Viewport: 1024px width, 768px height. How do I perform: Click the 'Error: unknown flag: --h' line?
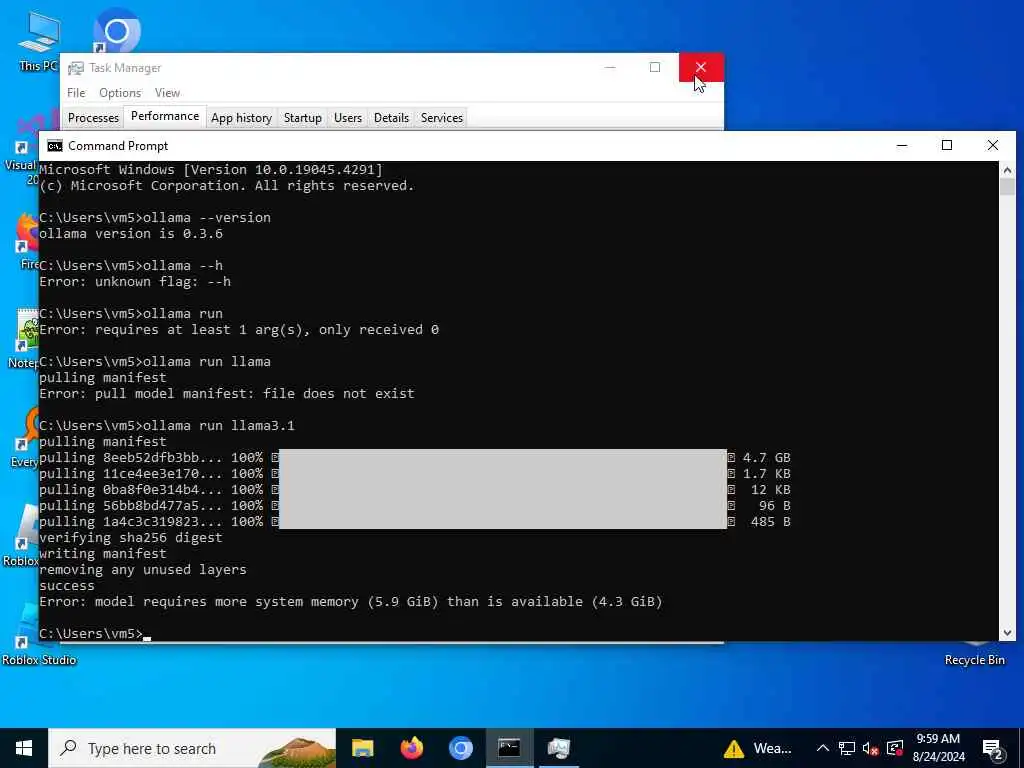[135, 281]
